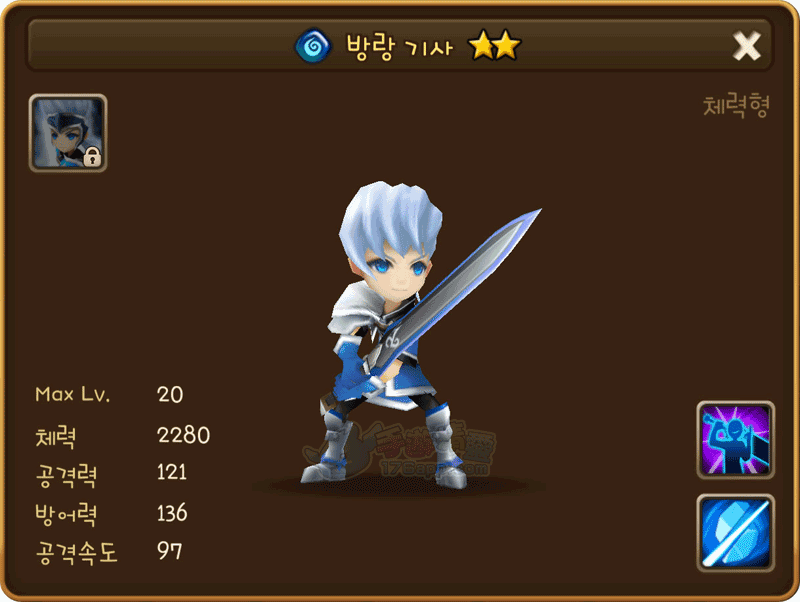Image resolution: width=800 pixels, height=602 pixels.
Task: Click the 136 defense value
Action: click(x=172, y=513)
